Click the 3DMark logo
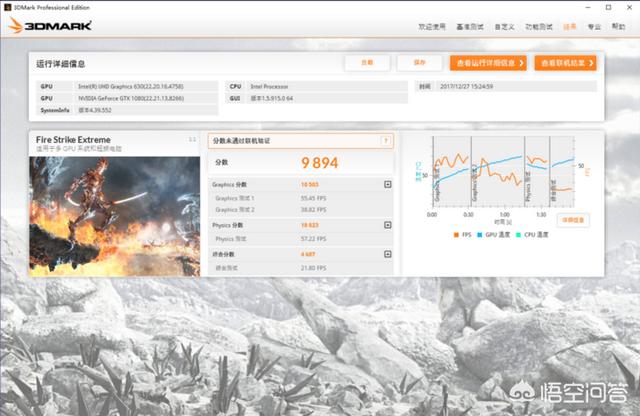 click(x=49, y=25)
